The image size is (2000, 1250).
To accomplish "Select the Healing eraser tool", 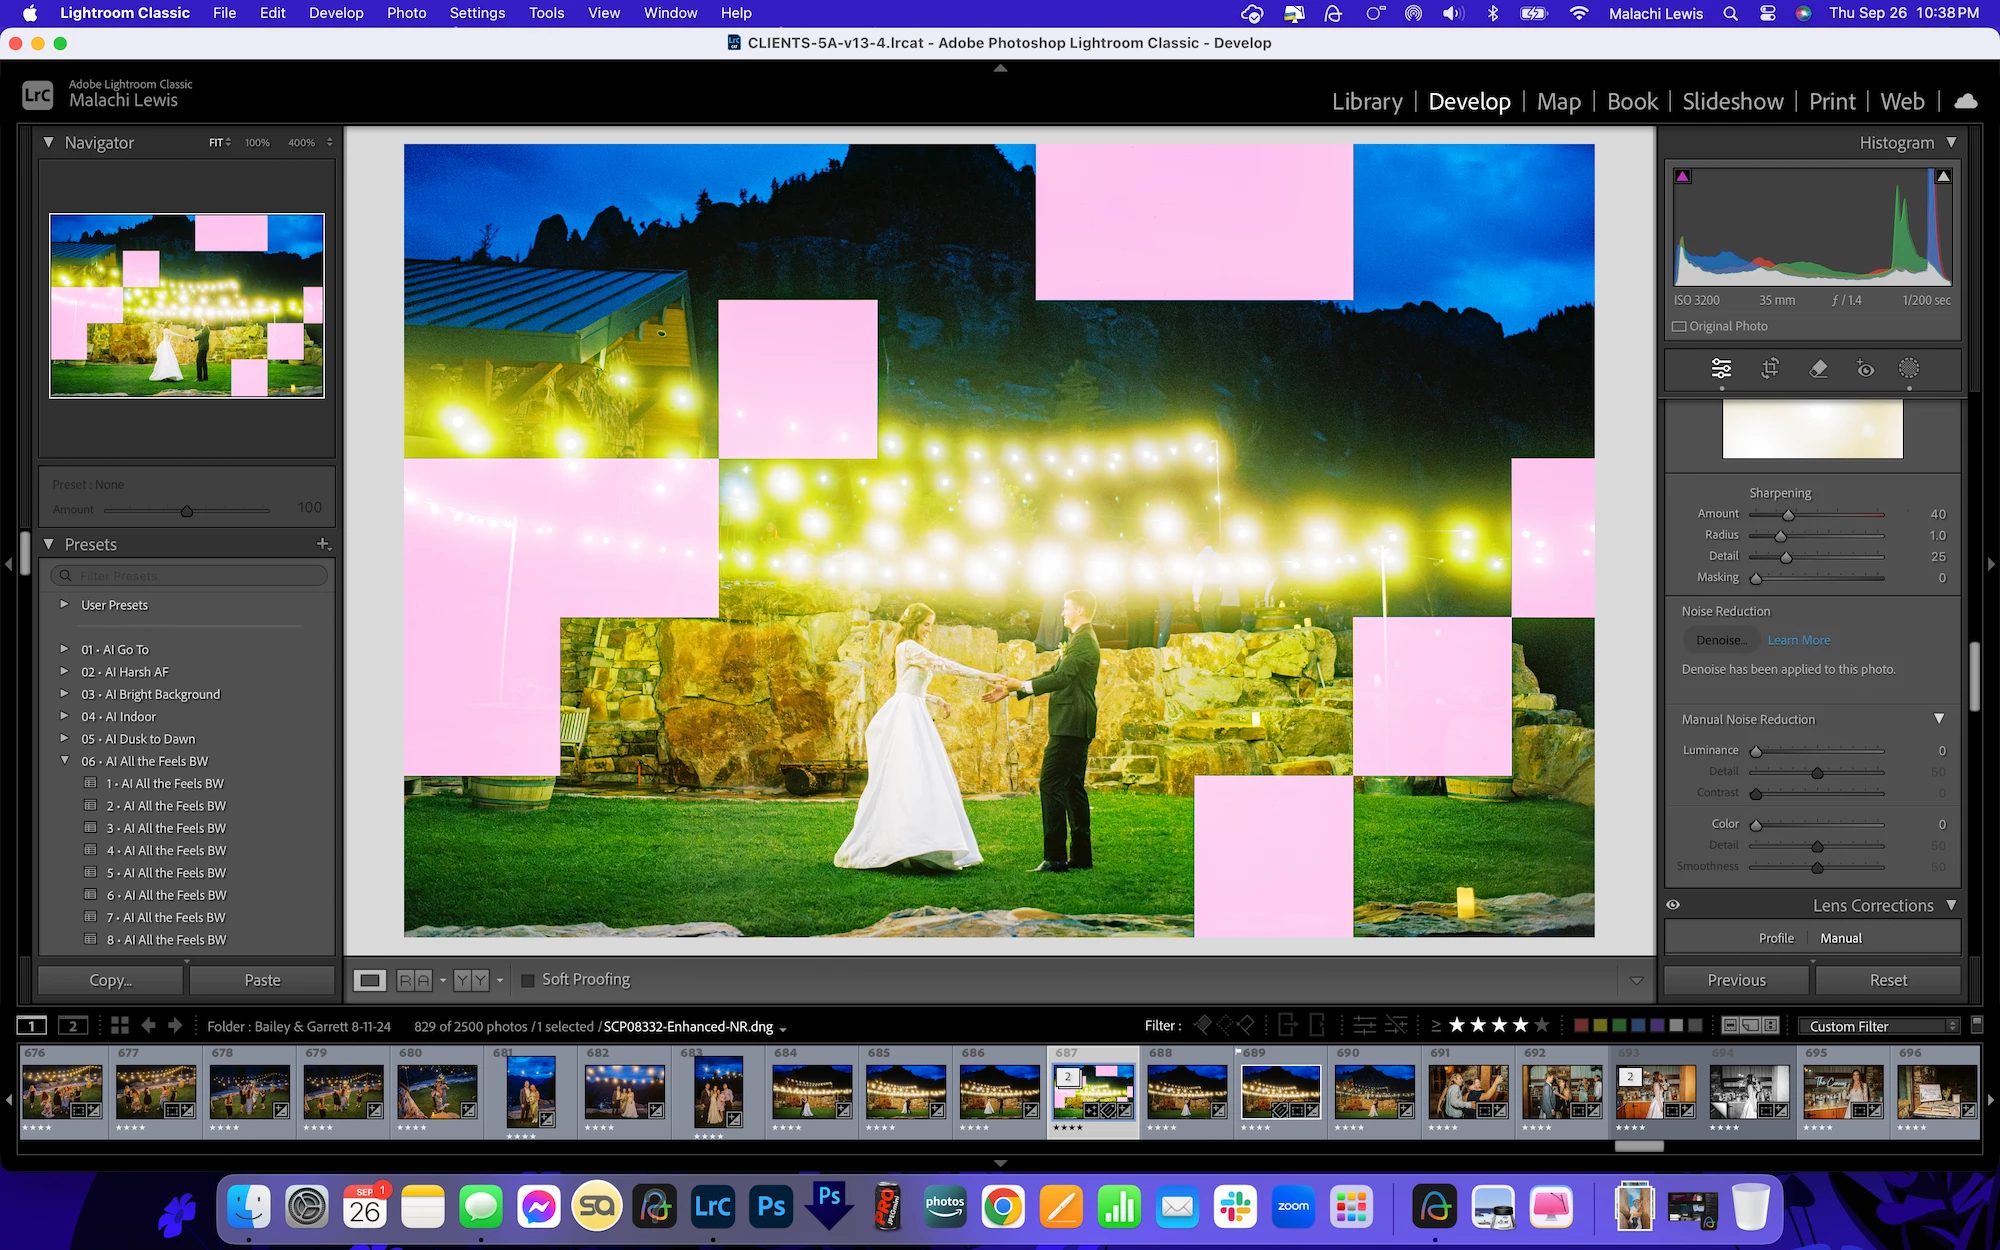I will pos(1818,369).
